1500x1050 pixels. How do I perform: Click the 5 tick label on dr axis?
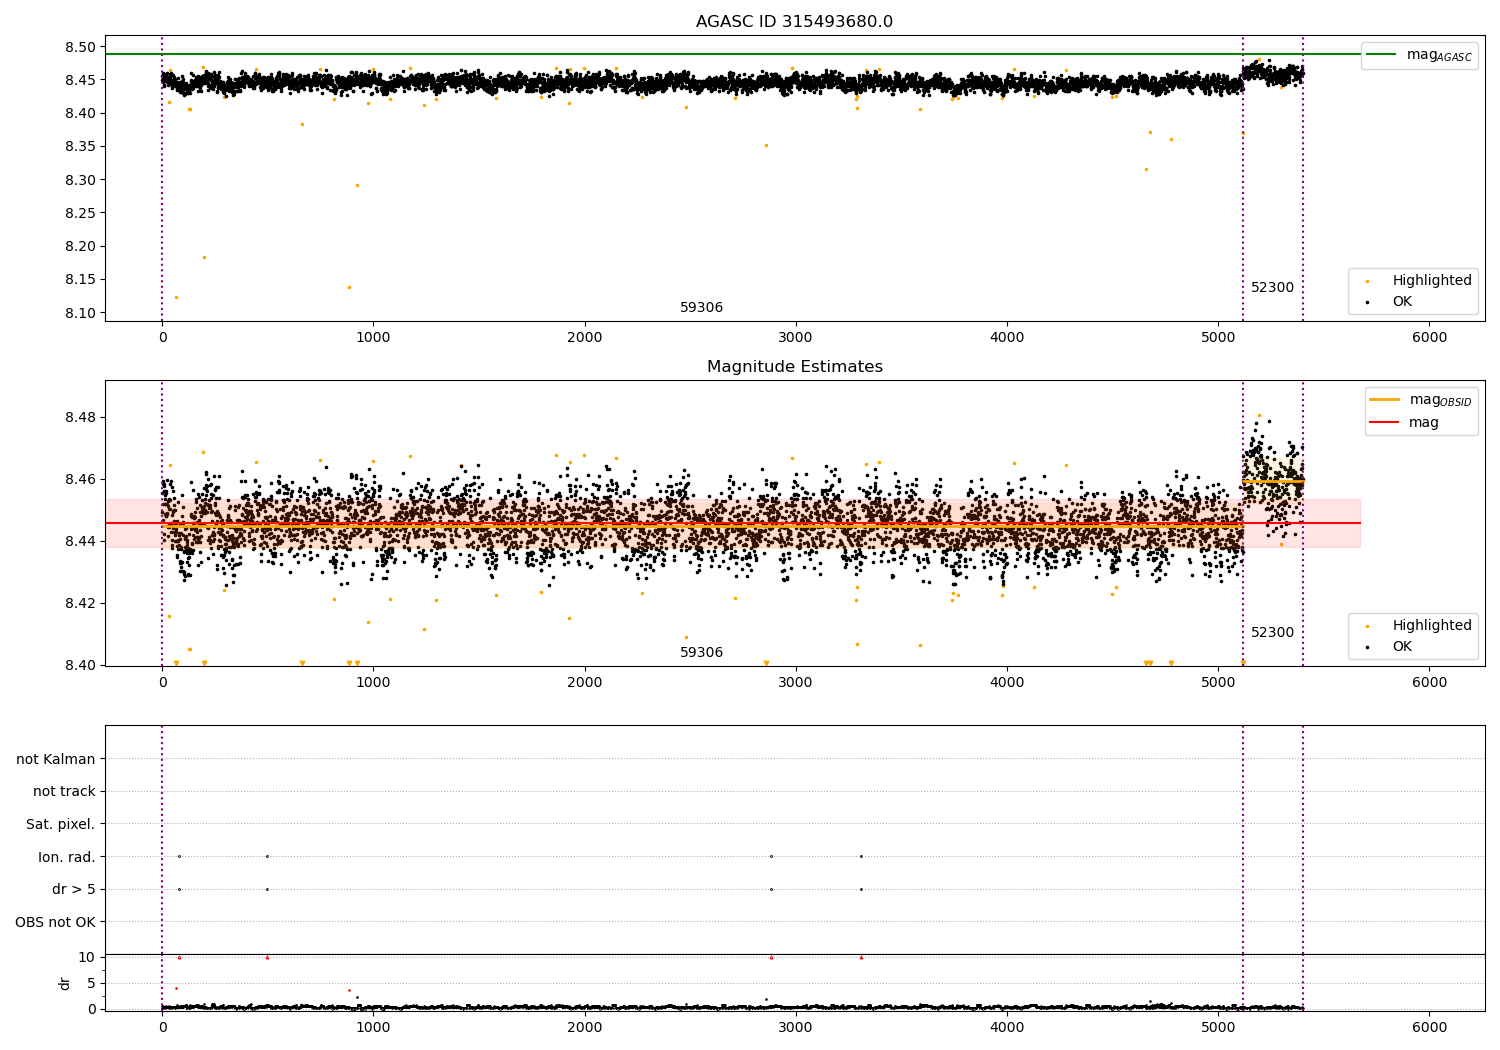pyautogui.click(x=91, y=983)
